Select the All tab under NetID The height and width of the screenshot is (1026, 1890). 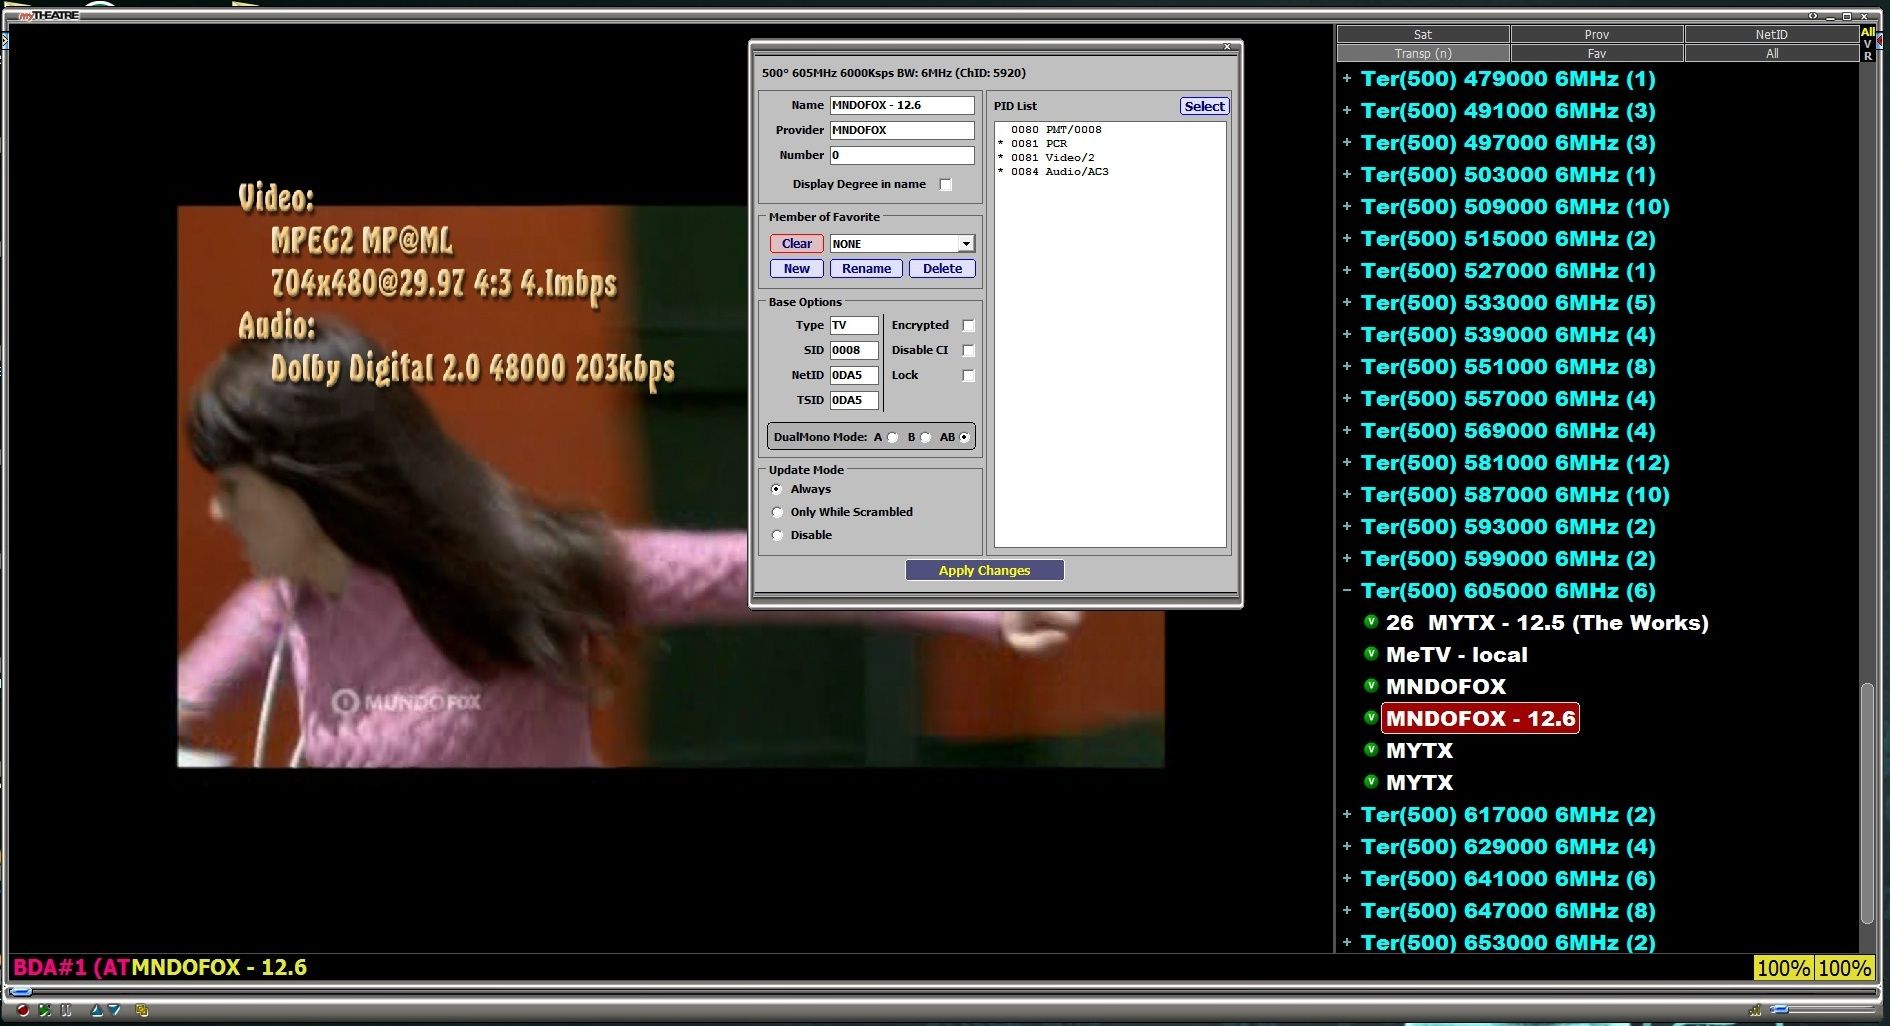click(x=1771, y=53)
